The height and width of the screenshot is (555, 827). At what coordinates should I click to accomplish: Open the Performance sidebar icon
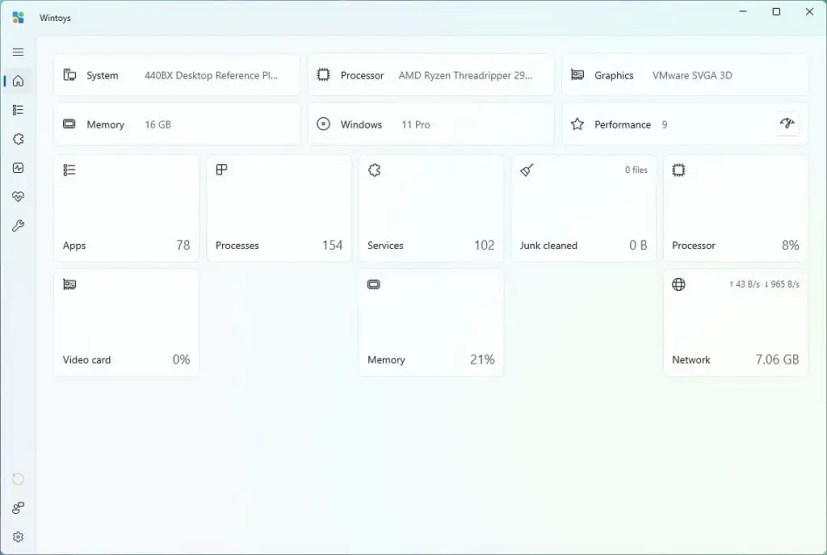click(x=18, y=168)
